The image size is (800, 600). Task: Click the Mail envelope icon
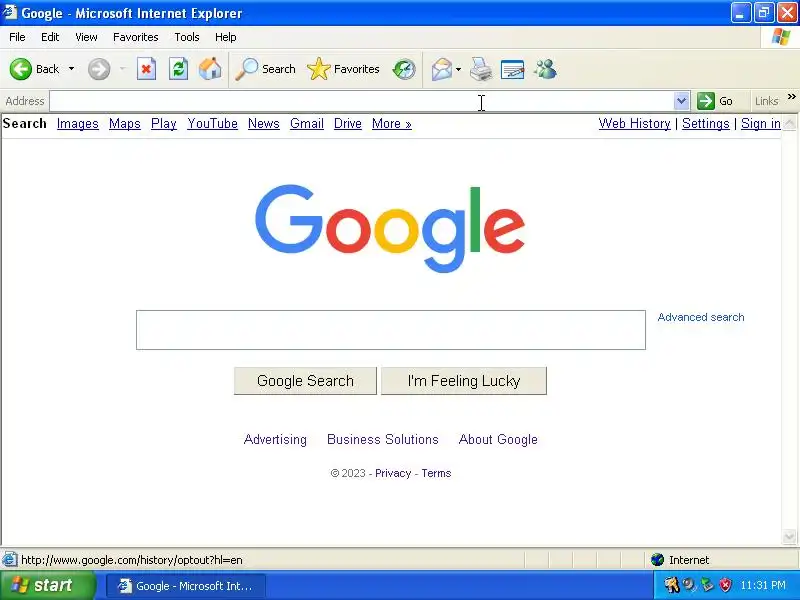pyautogui.click(x=442, y=69)
